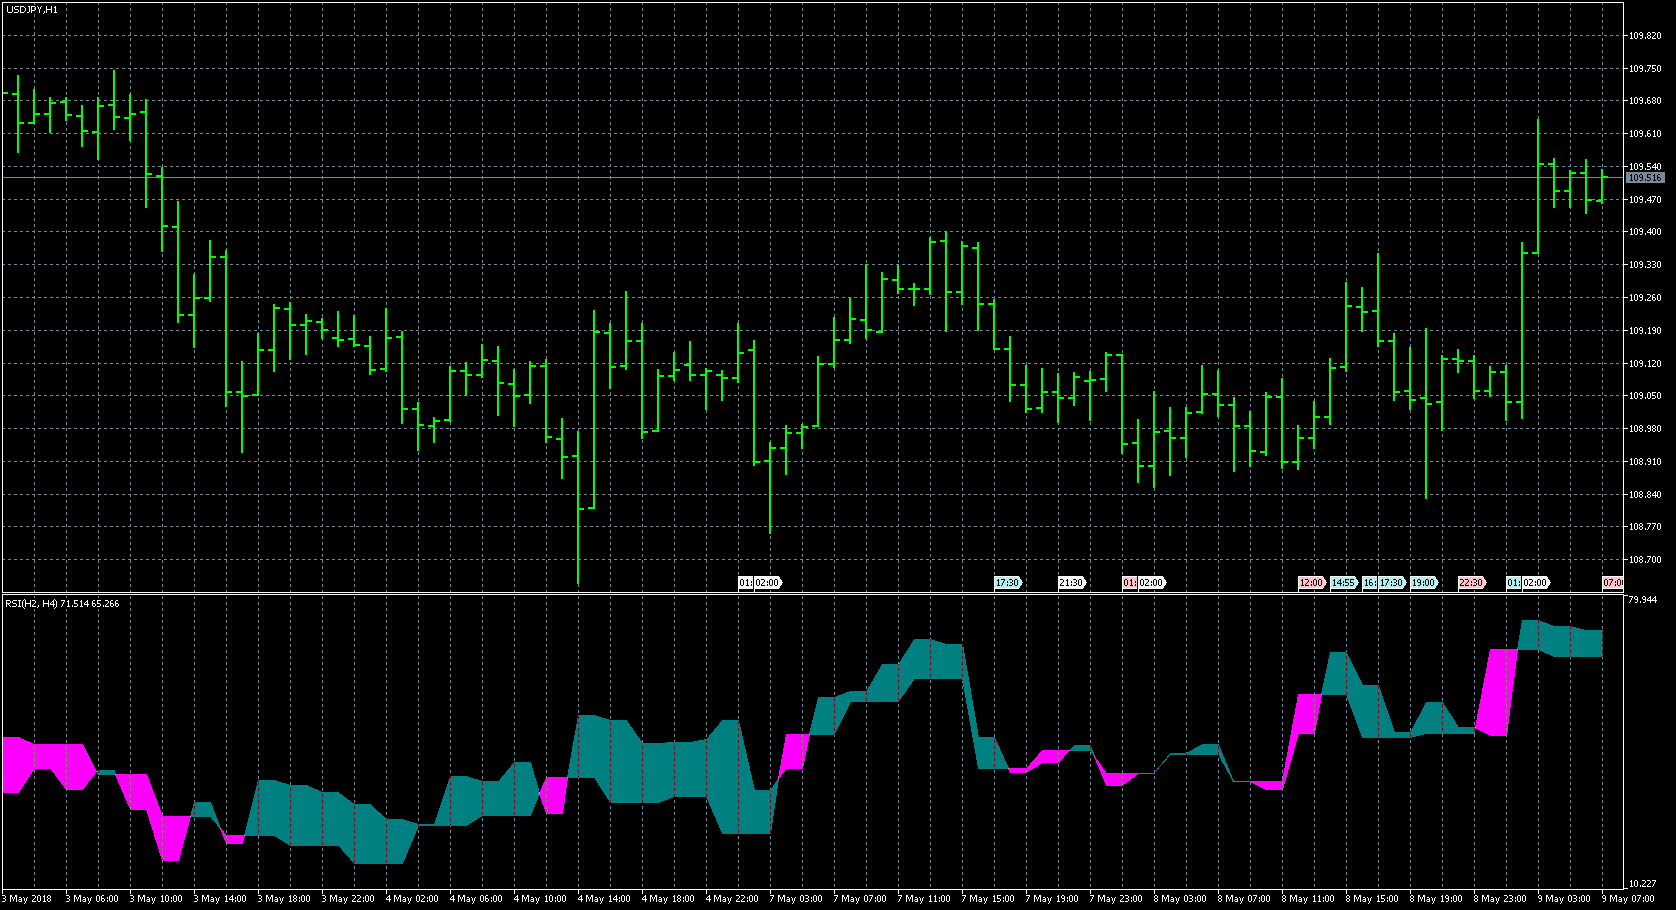1676x910 pixels.
Task: Select the pink 12:00 event marker
Action: (1311, 583)
